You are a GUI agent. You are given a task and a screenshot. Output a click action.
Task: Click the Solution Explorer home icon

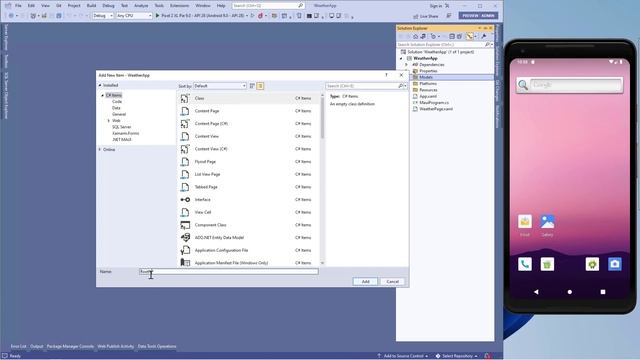click(416, 36)
